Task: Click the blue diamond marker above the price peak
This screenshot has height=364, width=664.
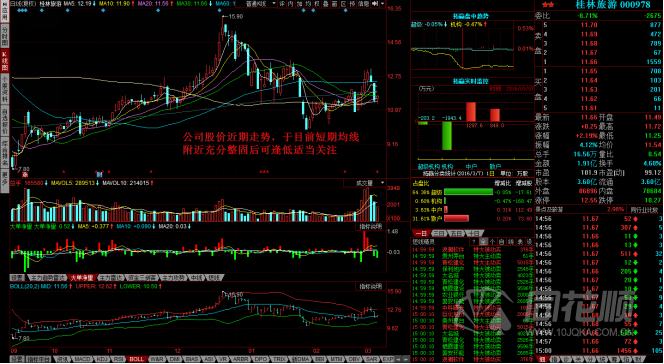Action: 219,11
